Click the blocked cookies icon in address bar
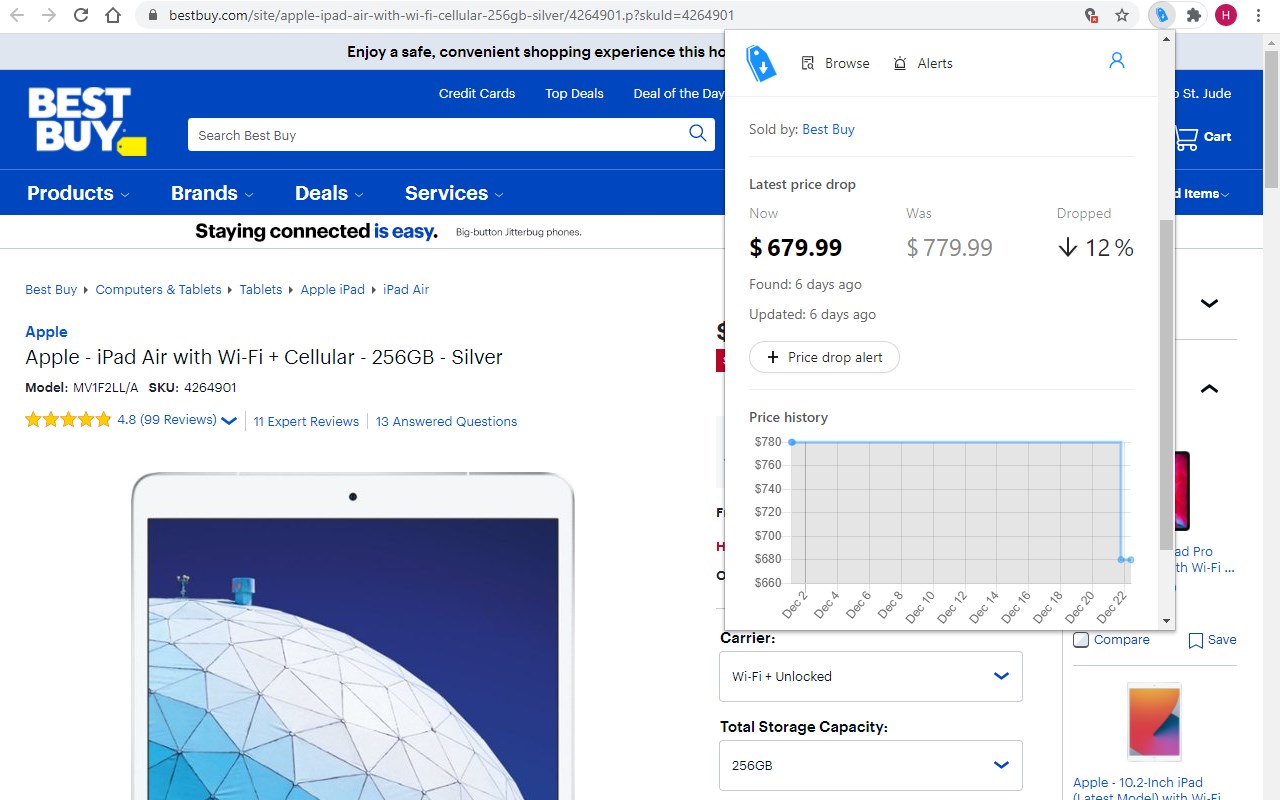 pyautogui.click(x=1092, y=15)
